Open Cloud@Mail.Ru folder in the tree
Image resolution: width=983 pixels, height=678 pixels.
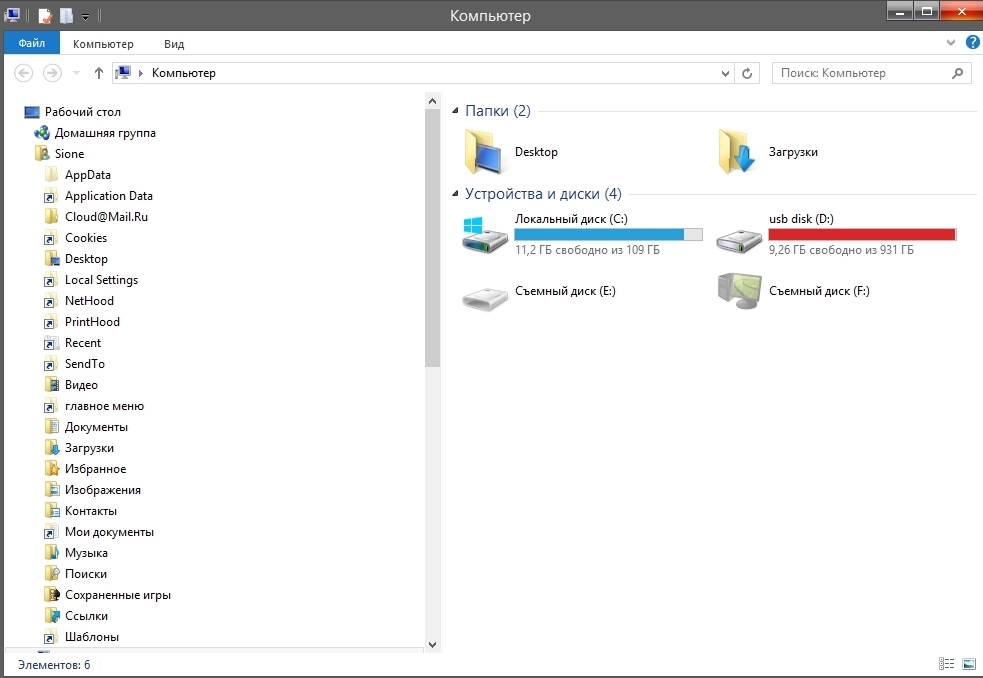(106, 217)
